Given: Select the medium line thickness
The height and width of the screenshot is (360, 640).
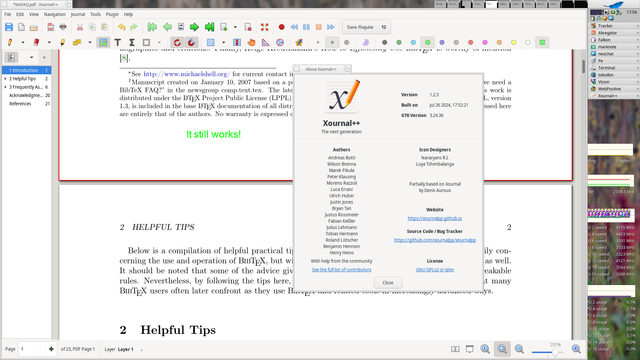Looking at the screenshot, I should coord(332,42).
